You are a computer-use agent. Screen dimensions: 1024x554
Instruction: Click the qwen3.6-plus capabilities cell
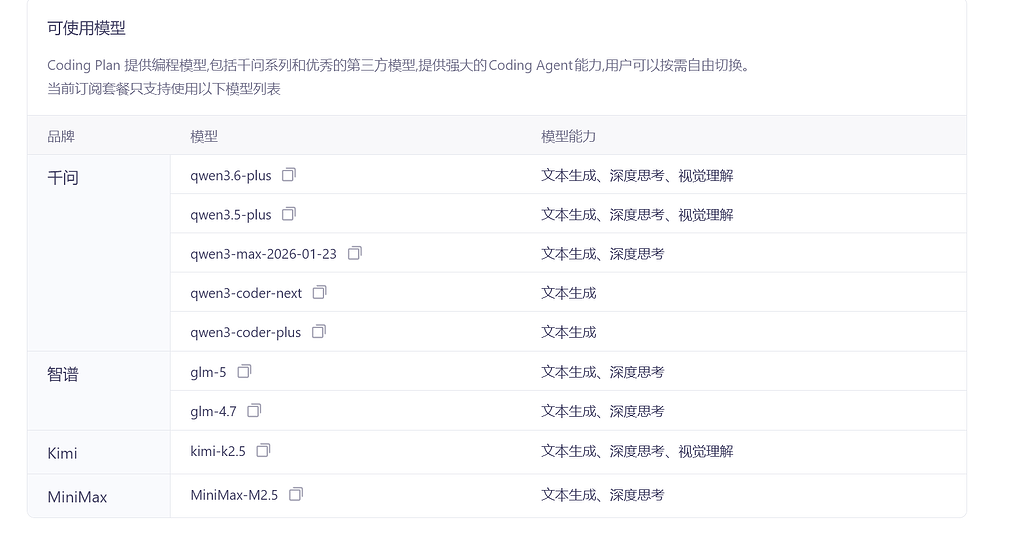[x=637, y=176]
